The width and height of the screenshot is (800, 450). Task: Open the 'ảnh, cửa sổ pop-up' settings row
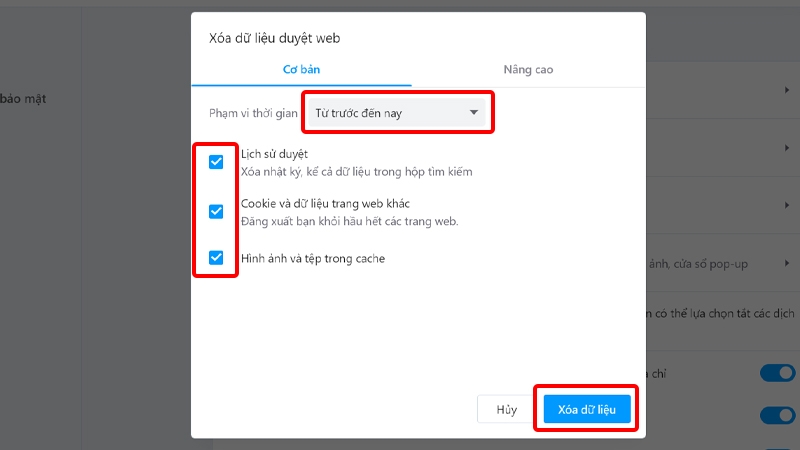(710, 264)
